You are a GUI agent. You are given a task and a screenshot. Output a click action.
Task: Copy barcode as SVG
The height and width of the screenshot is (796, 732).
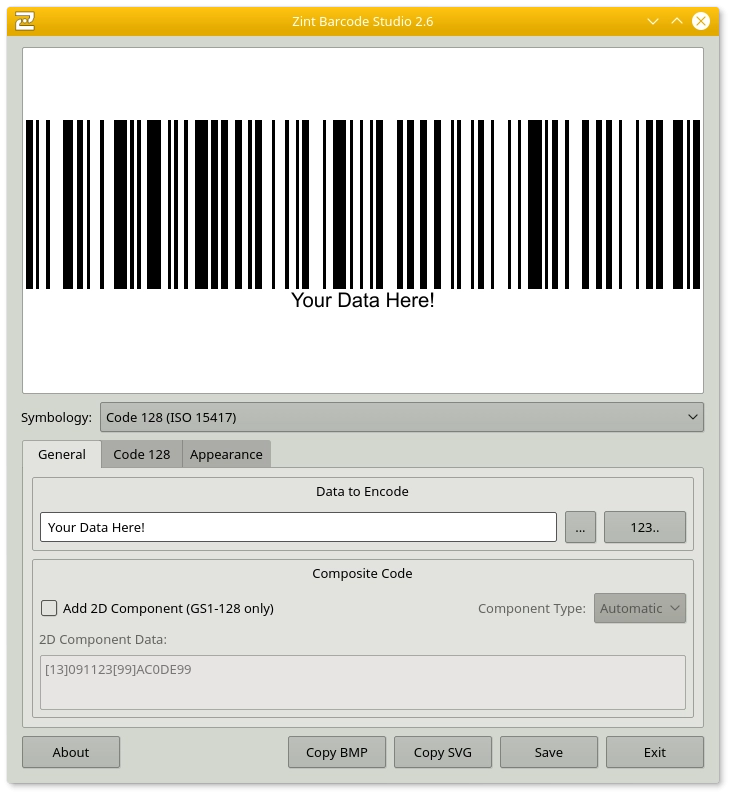(x=443, y=752)
